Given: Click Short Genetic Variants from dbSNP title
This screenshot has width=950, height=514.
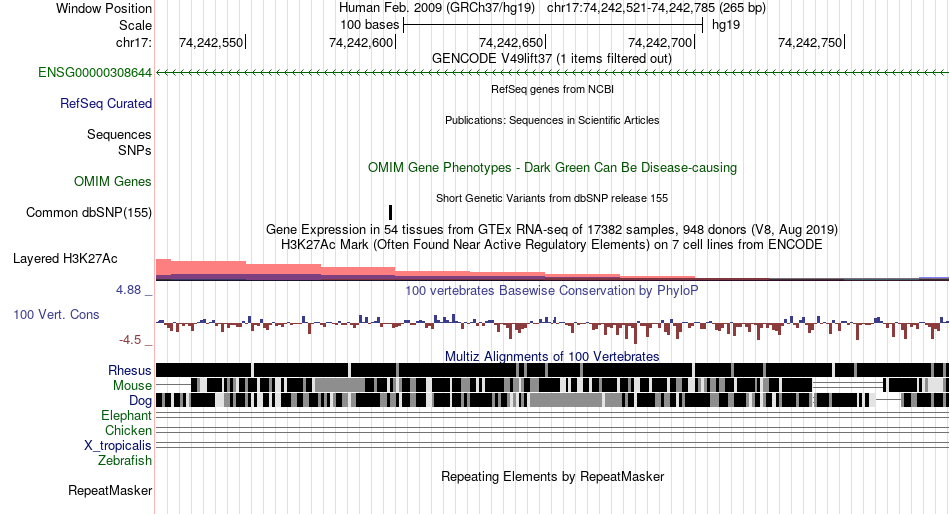Looking at the screenshot, I should point(552,198).
